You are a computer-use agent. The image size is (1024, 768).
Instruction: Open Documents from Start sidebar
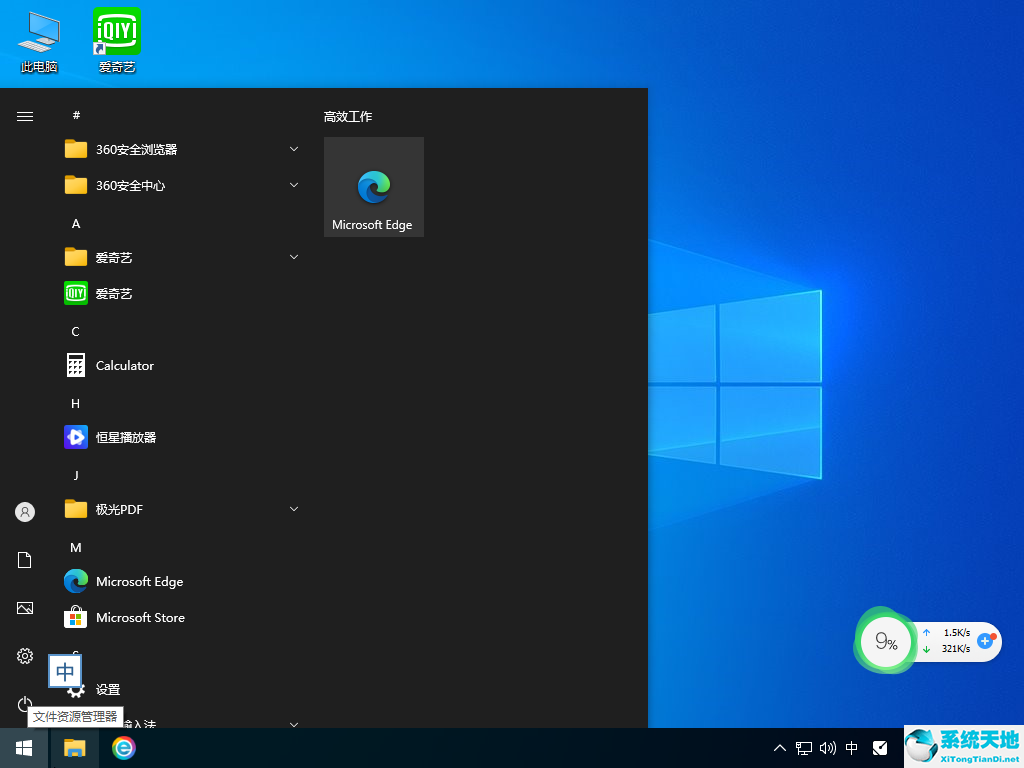(x=25, y=560)
